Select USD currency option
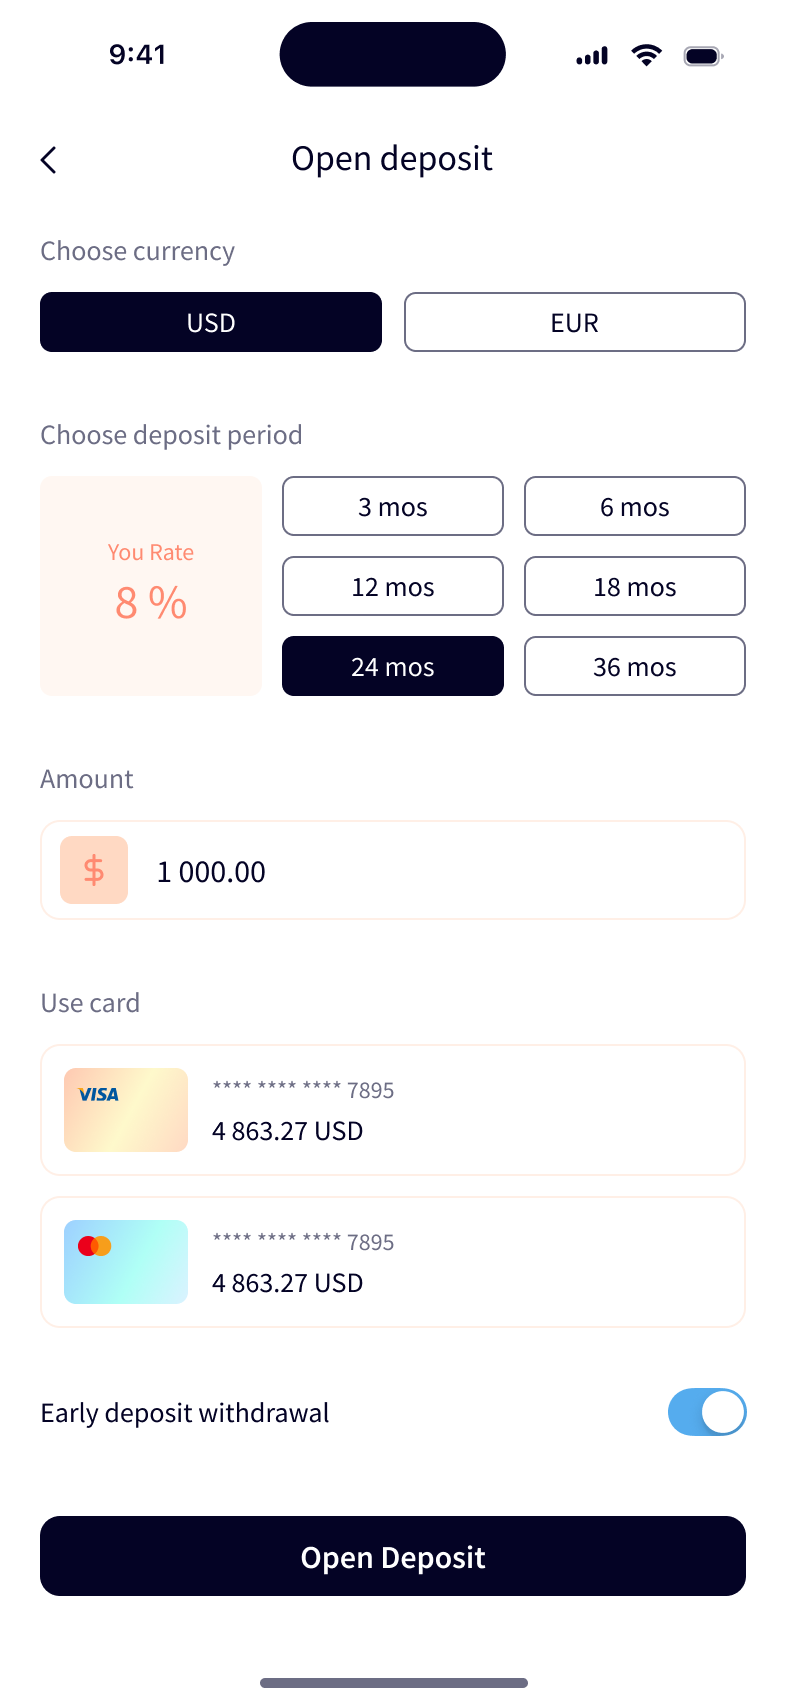Screen dimensions: 786x1704 click(211, 322)
